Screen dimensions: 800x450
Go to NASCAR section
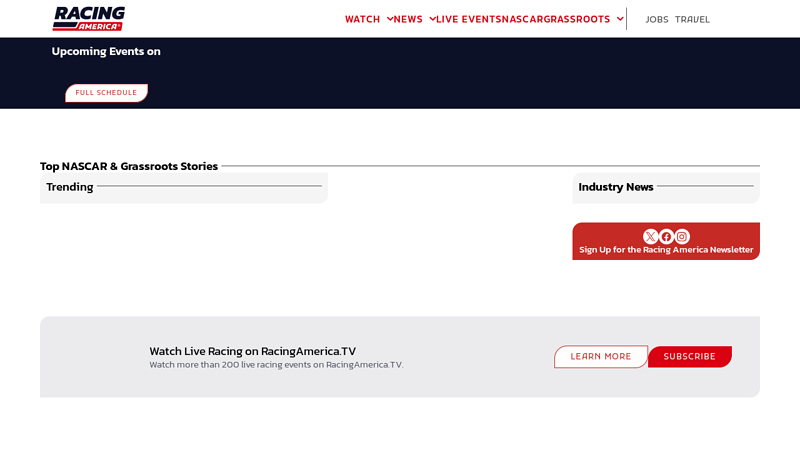pyautogui.click(x=522, y=19)
